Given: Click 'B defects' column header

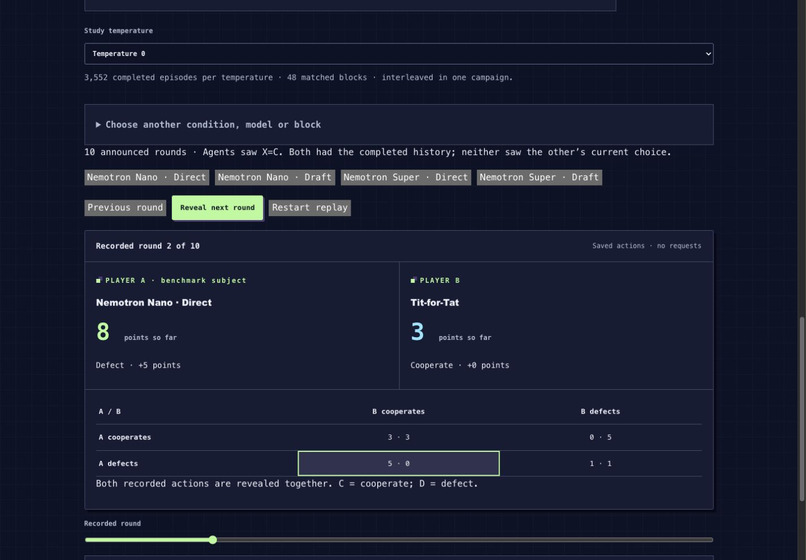Looking at the screenshot, I should point(600,411).
